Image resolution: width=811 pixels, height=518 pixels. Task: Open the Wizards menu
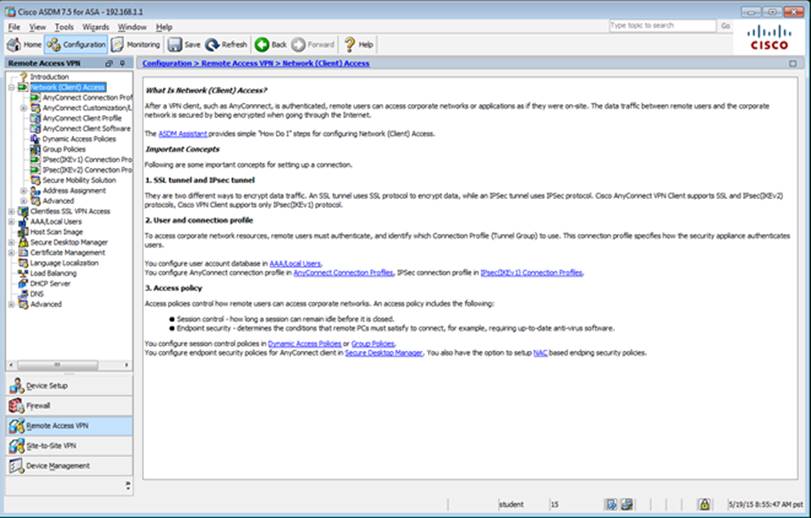click(95, 26)
